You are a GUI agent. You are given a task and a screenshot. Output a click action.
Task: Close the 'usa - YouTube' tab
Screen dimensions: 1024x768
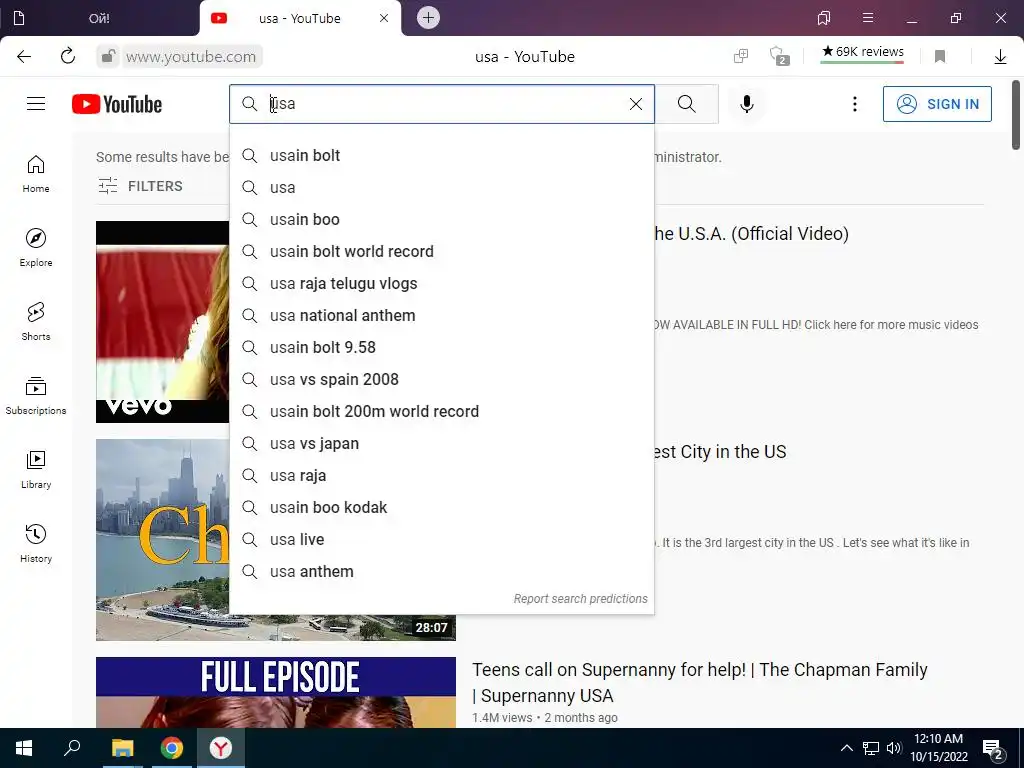pos(384,18)
